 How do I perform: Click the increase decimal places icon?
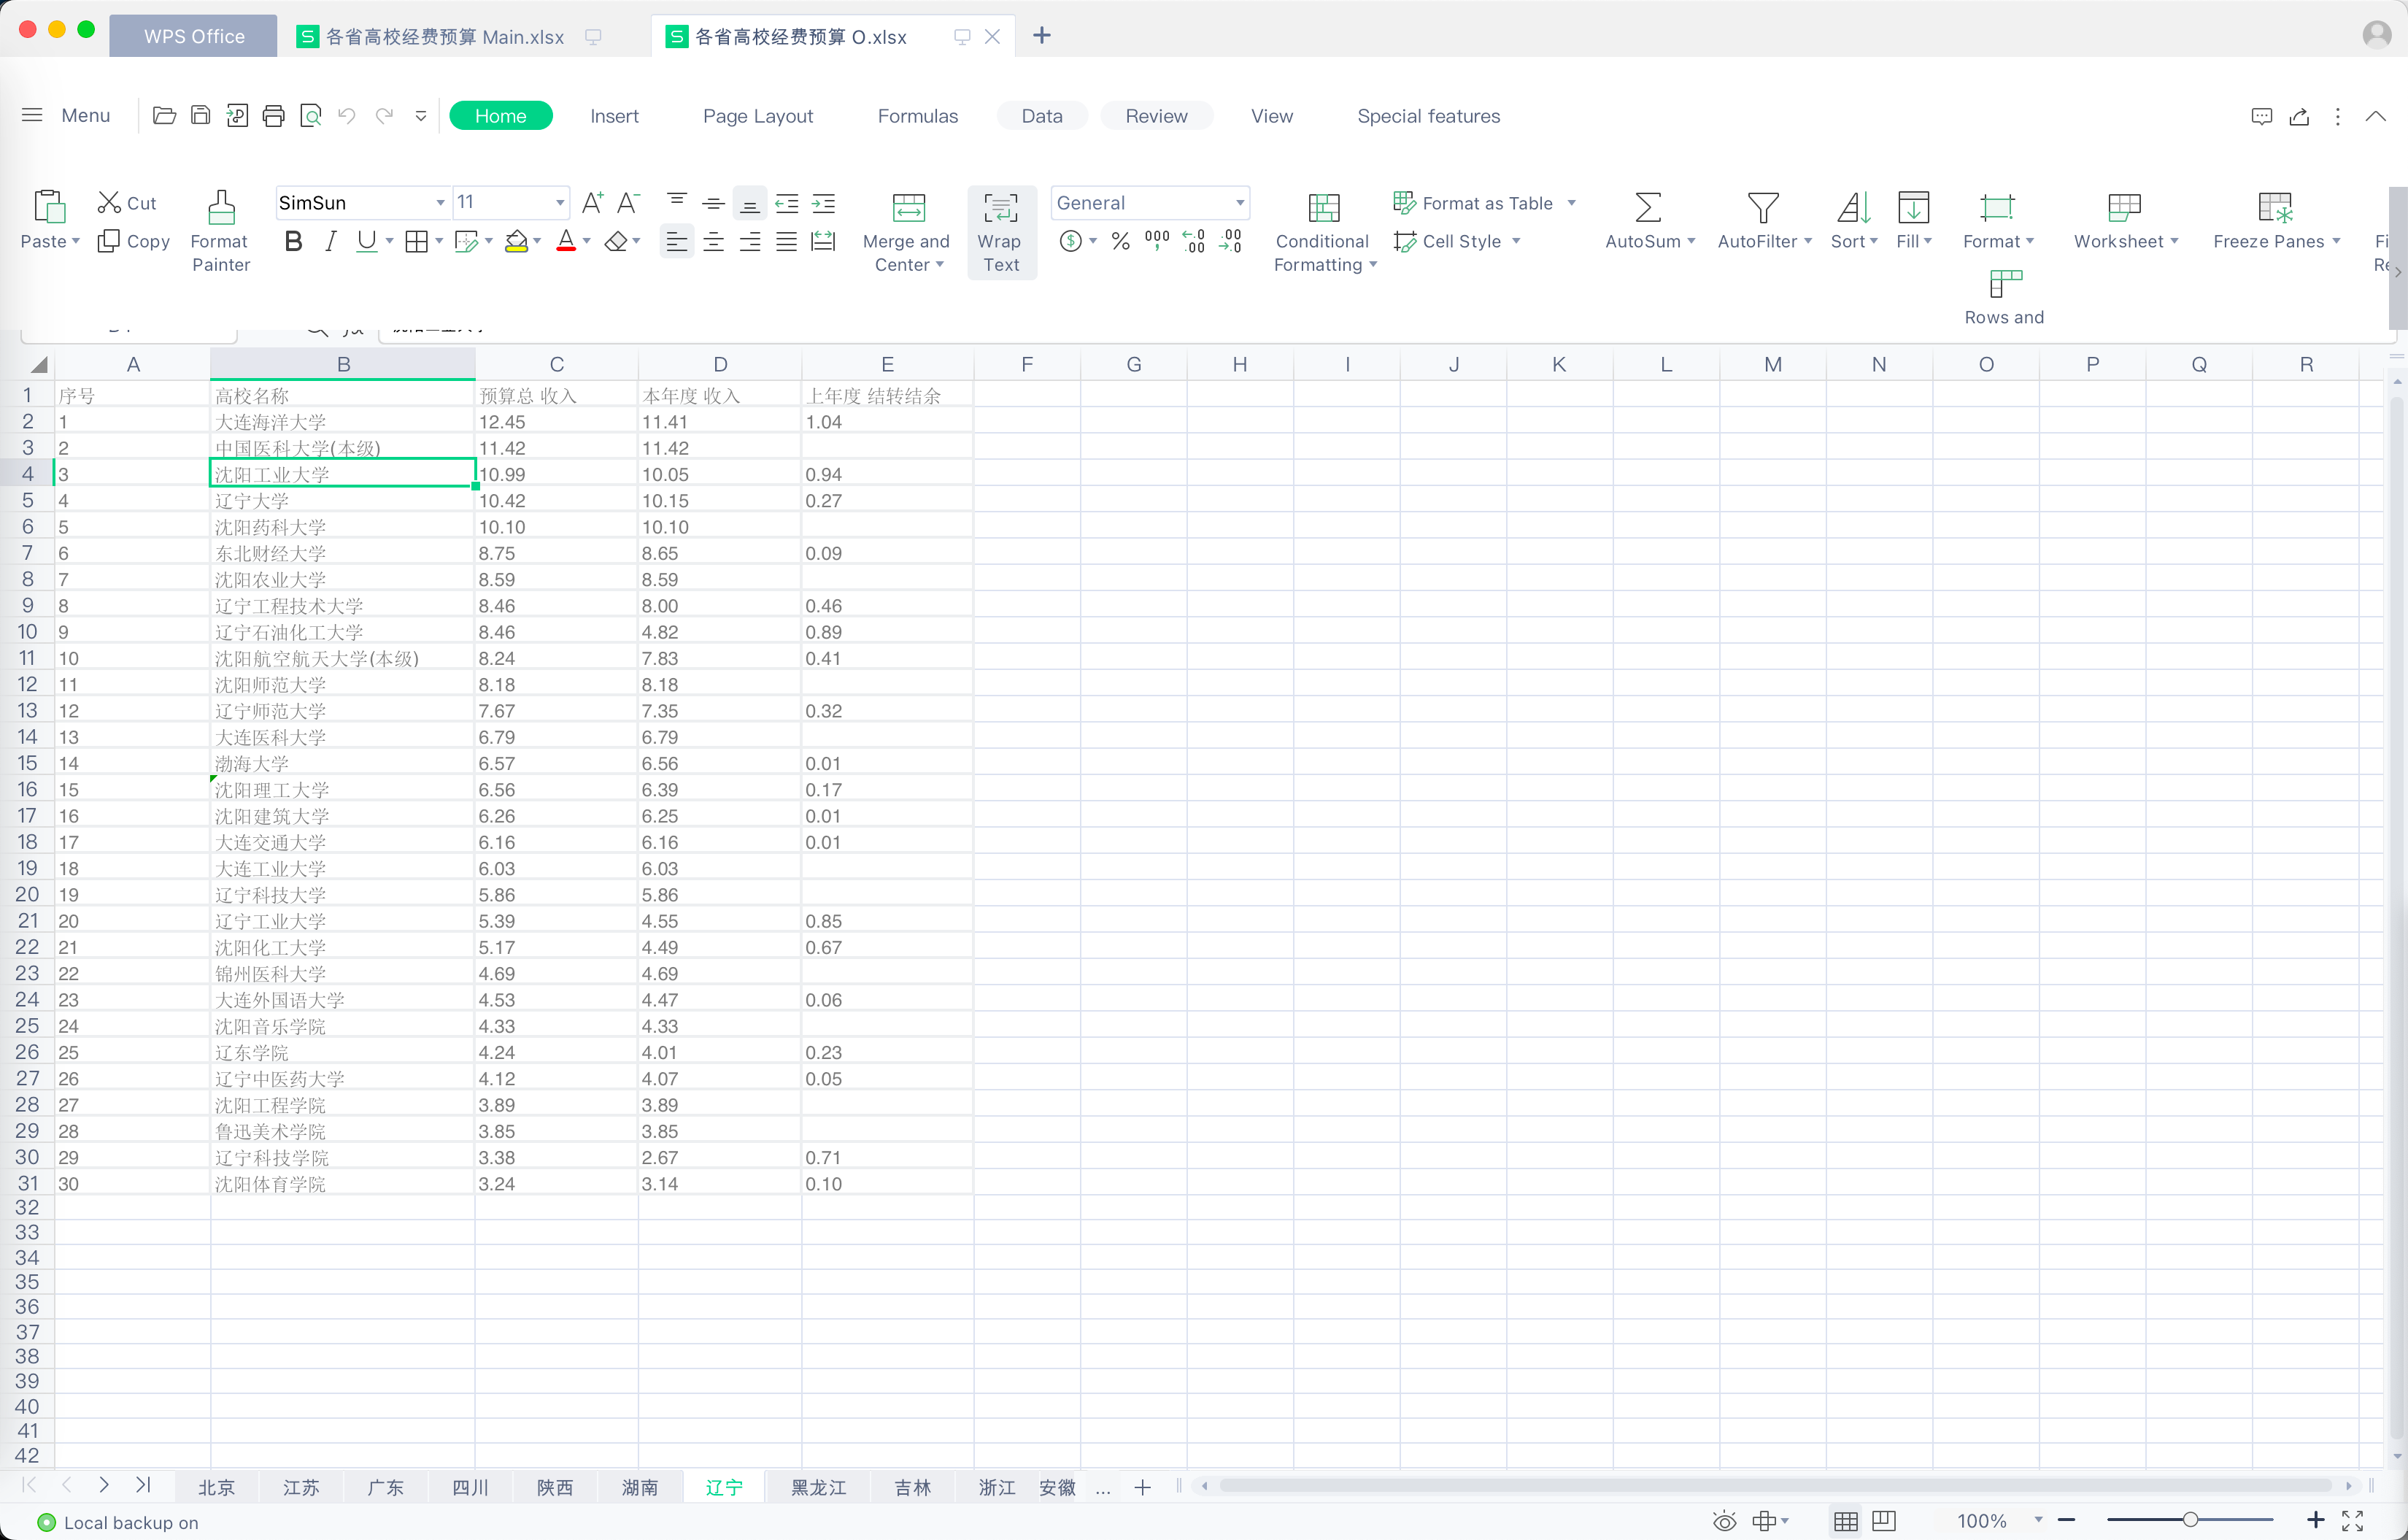coord(1194,241)
